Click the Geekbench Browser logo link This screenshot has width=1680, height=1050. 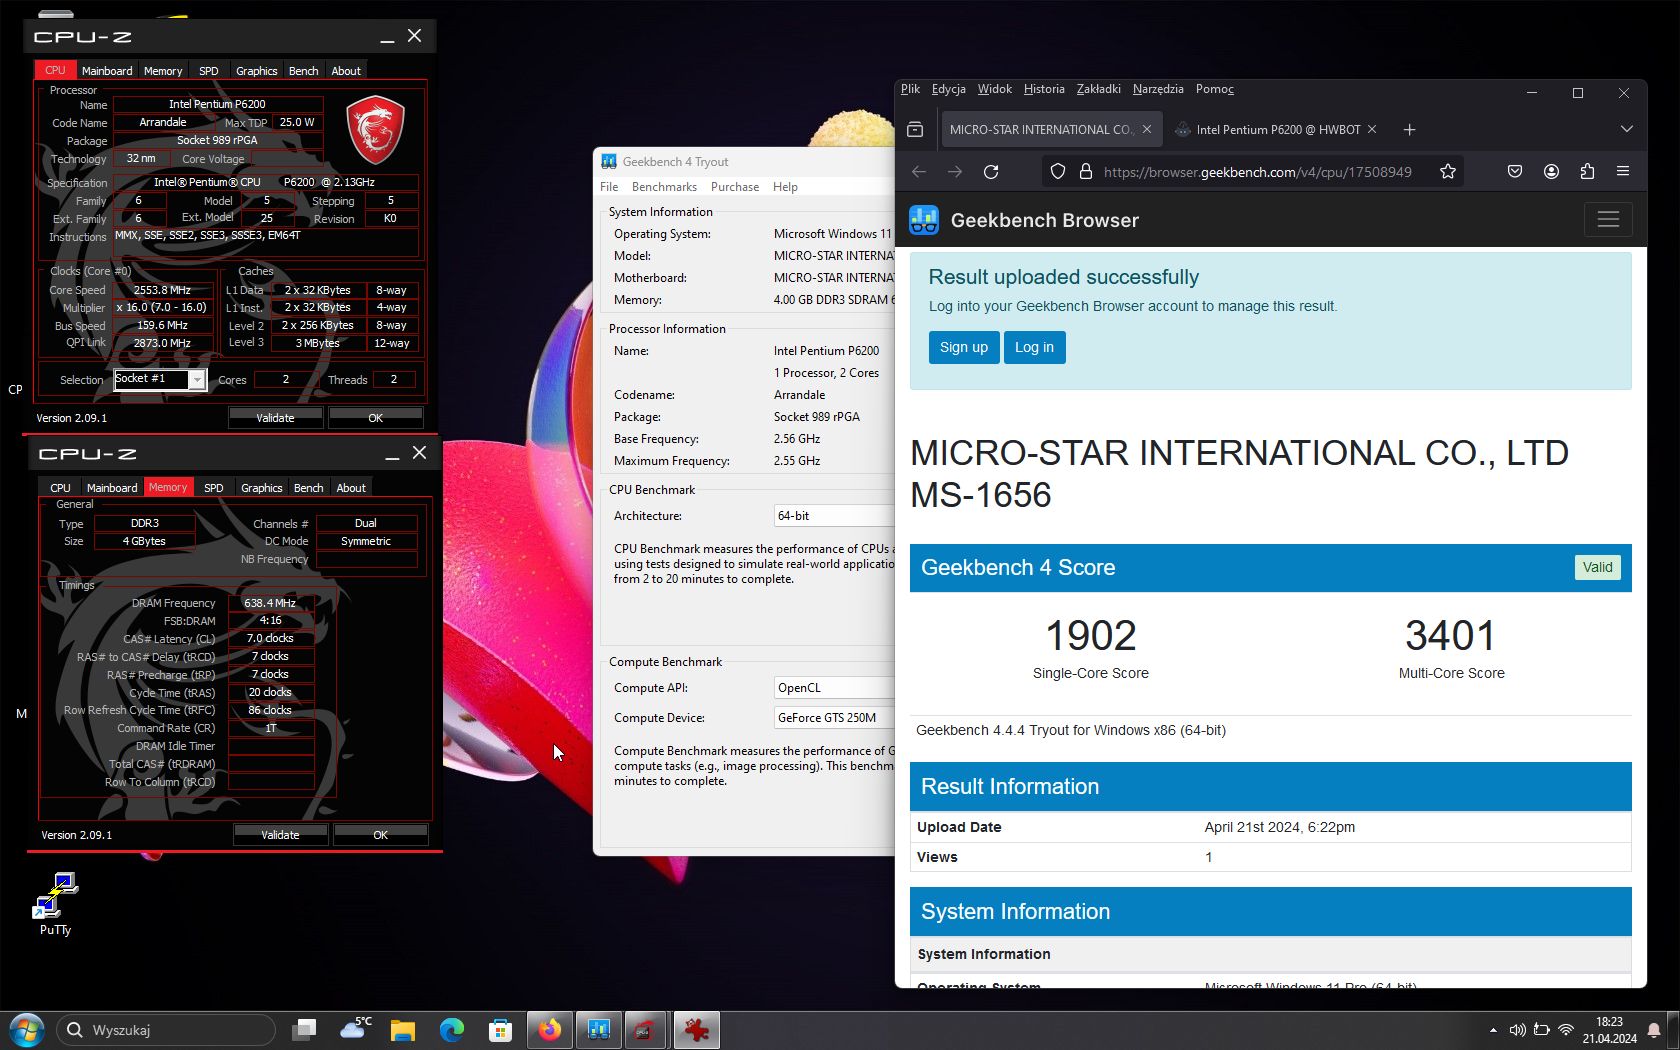tap(1024, 220)
